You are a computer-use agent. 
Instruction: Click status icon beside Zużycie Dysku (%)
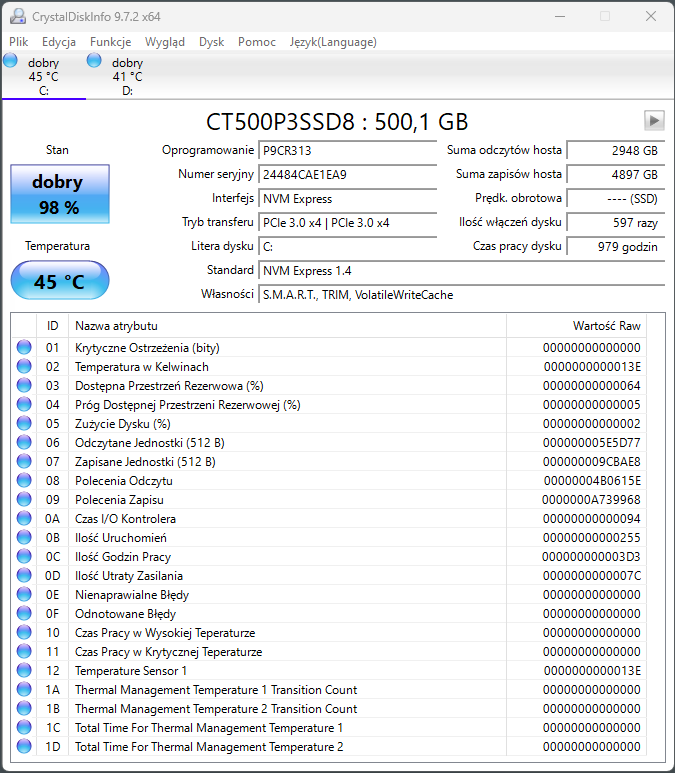24,424
